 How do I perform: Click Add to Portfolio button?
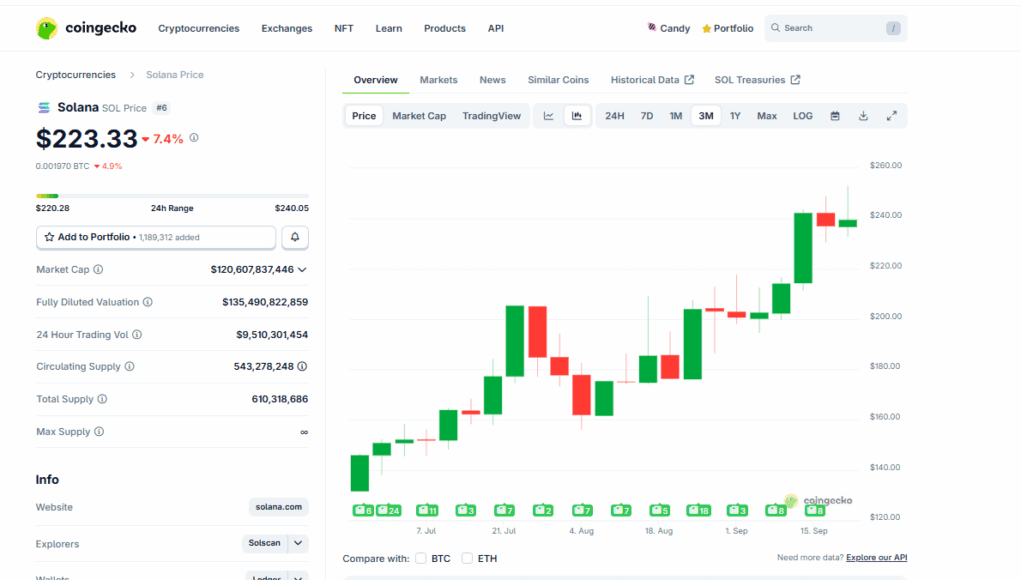156,237
